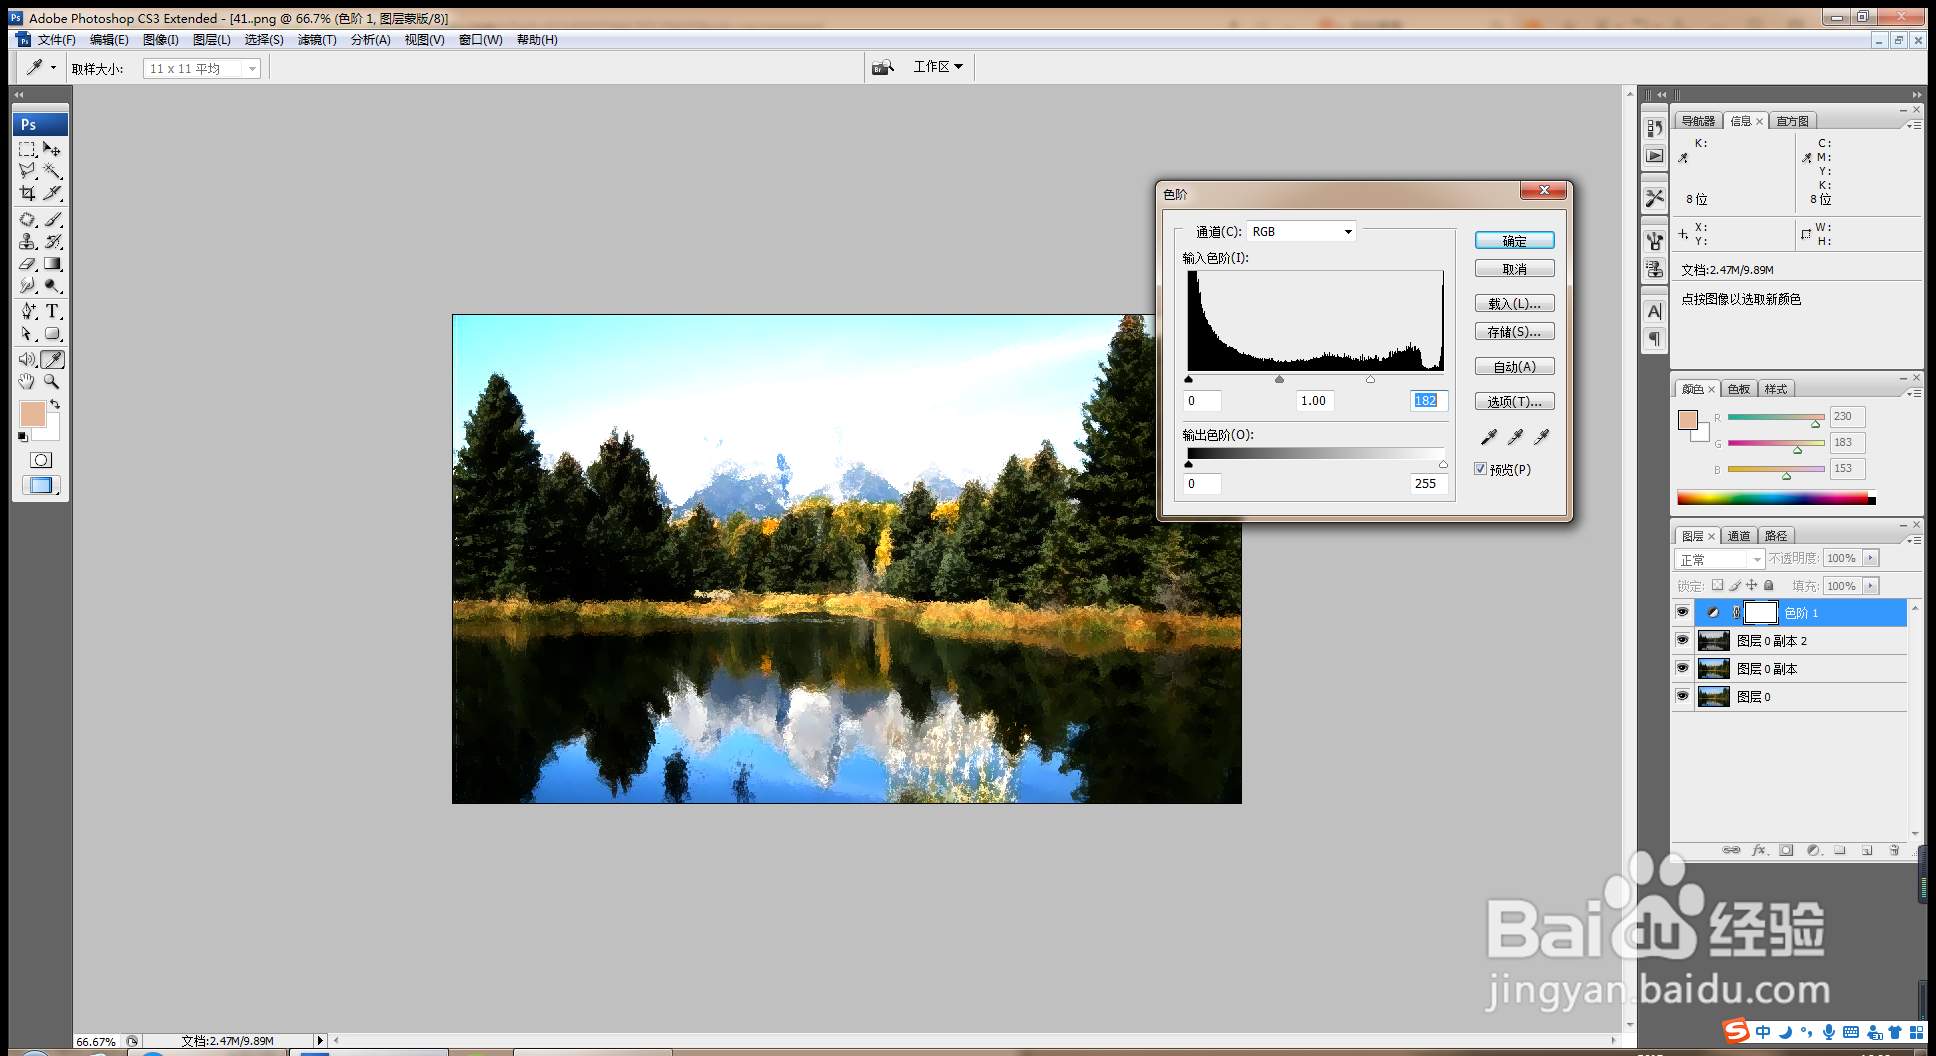The width and height of the screenshot is (1936, 1056).
Task: Pick the white point eyedropper in Levels
Action: [1541, 437]
